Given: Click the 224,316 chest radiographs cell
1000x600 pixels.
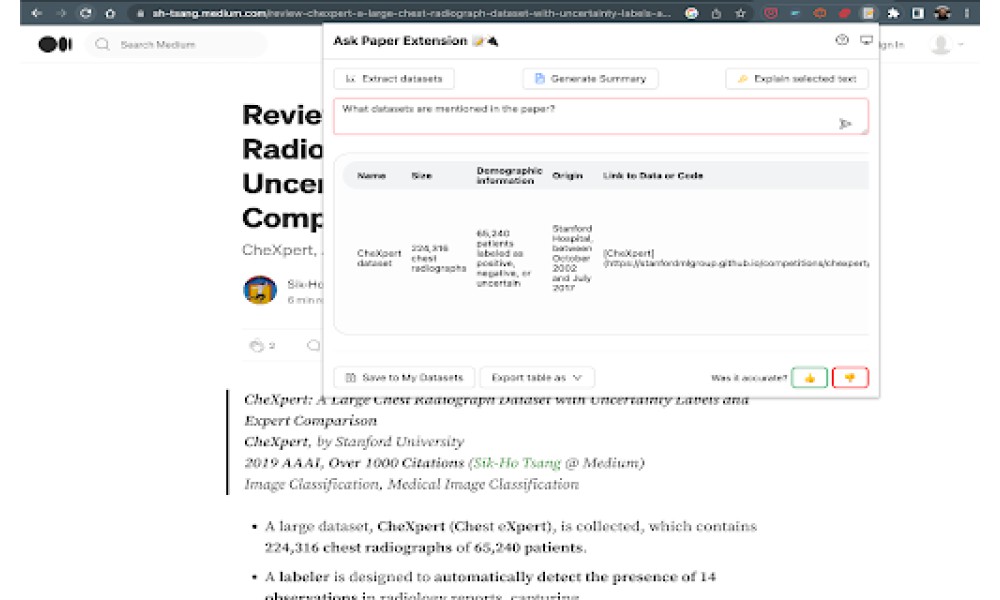Looking at the screenshot, I should (x=438, y=258).
